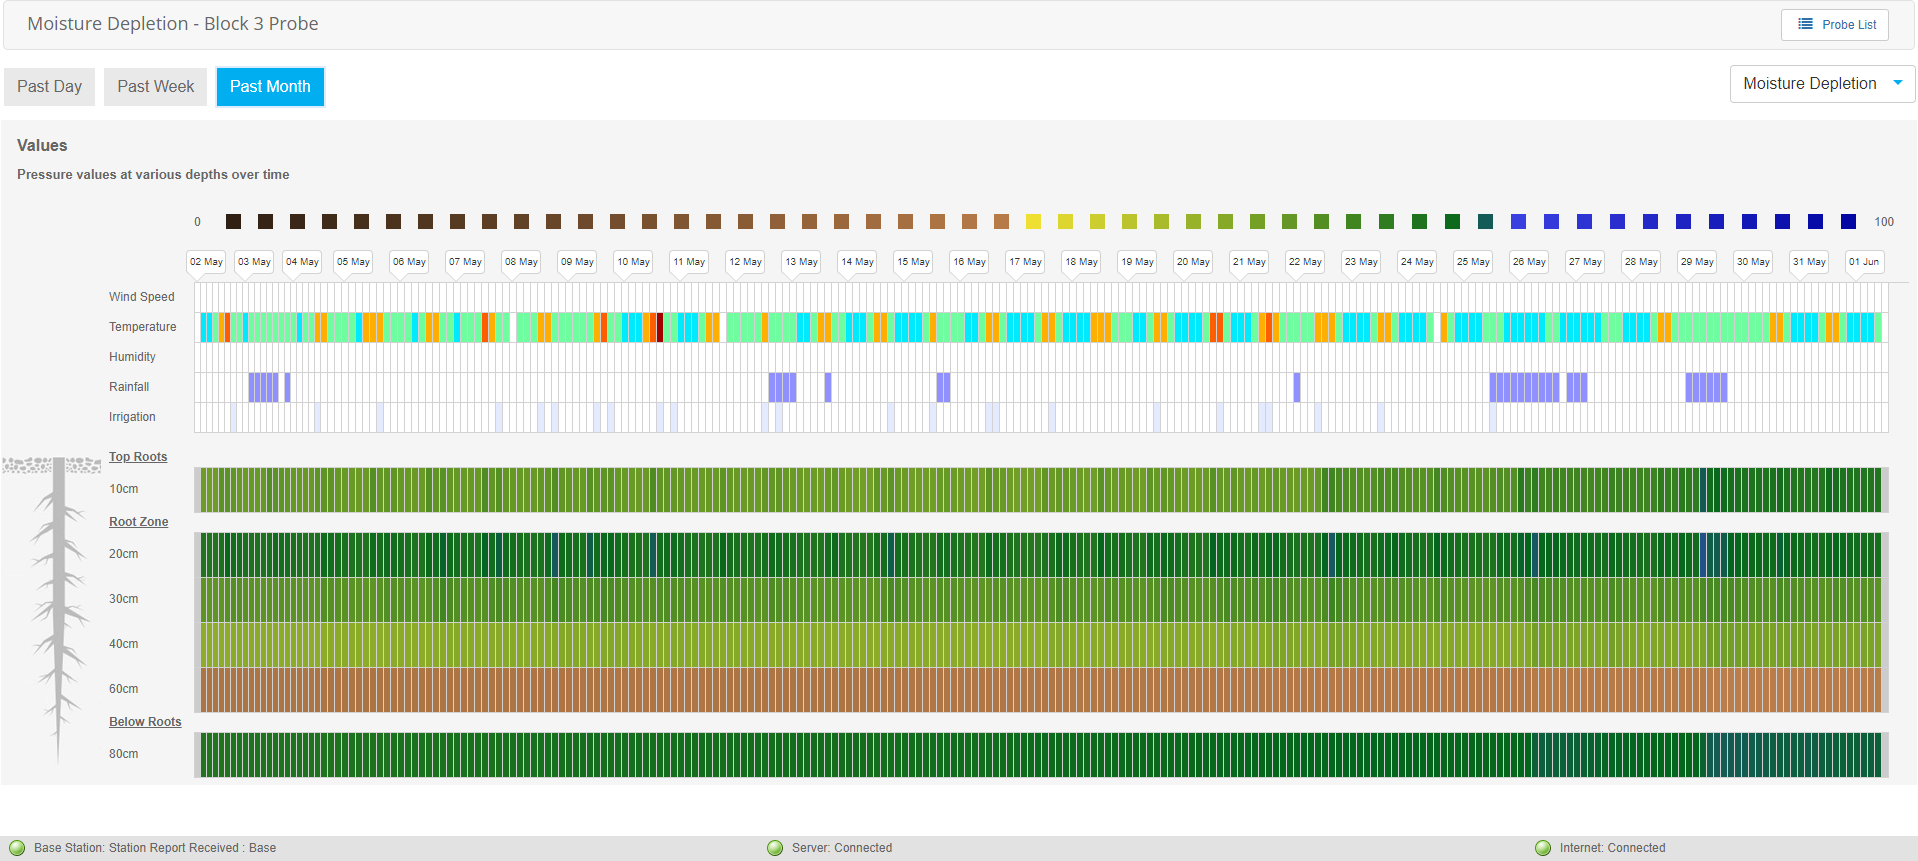The height and width of the screenshot is (861, 1918).
Task: Click the Top Roots link
Action: tap(138, 457)
